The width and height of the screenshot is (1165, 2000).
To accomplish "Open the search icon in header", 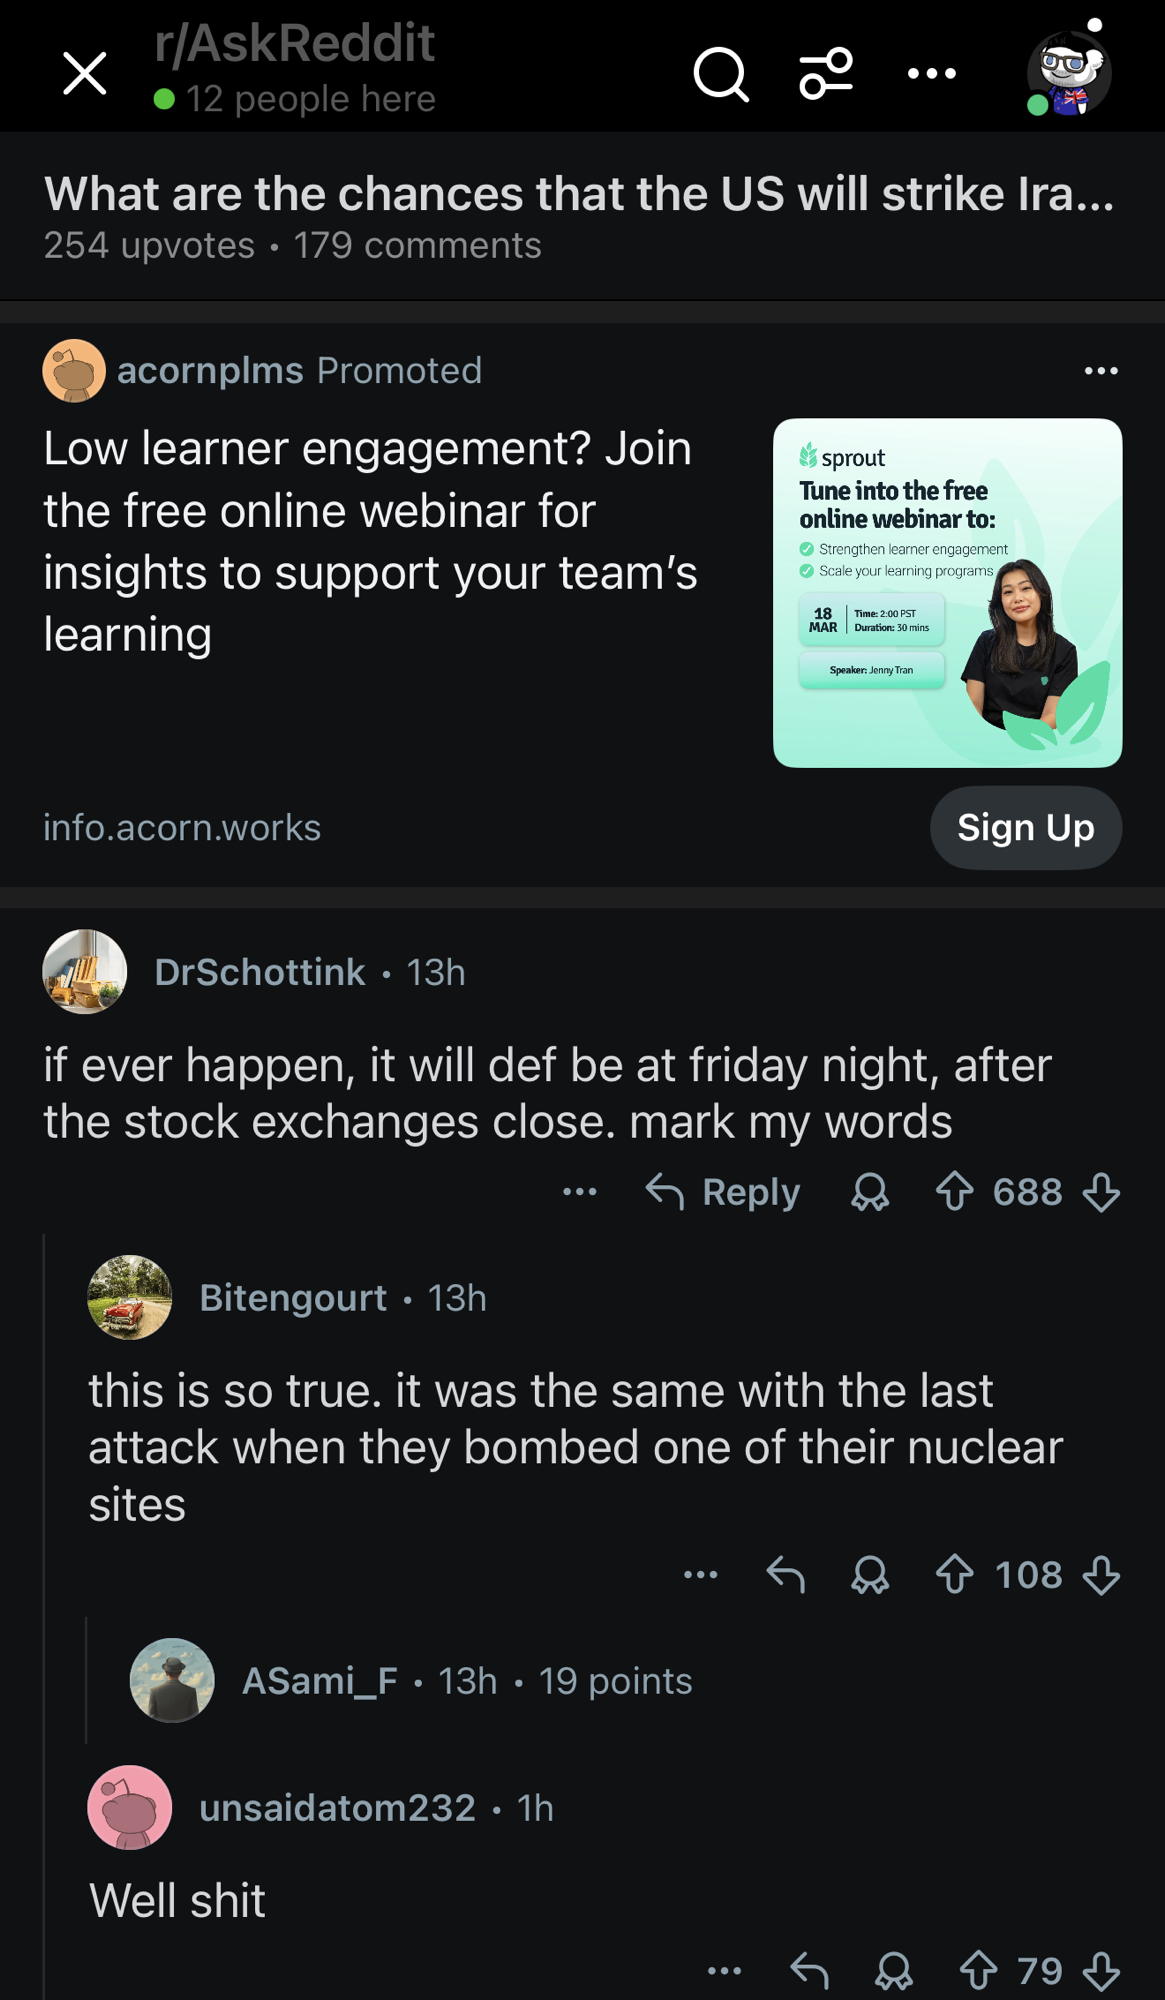I will click(x=720, y=74).
